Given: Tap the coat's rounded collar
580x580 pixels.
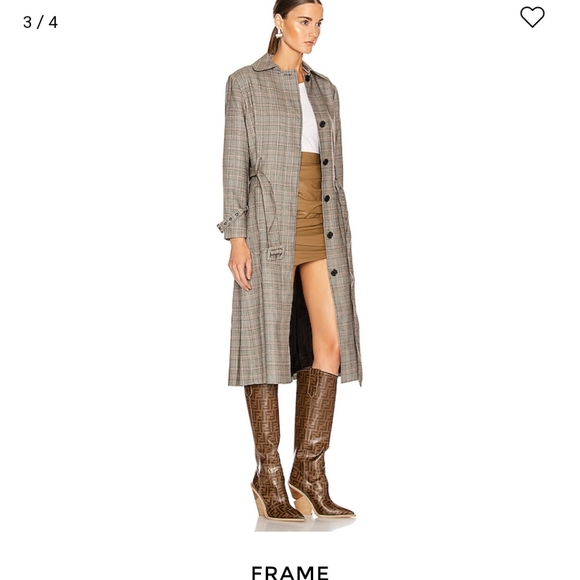Looking at the screenshot, I should tap(265, 63).
